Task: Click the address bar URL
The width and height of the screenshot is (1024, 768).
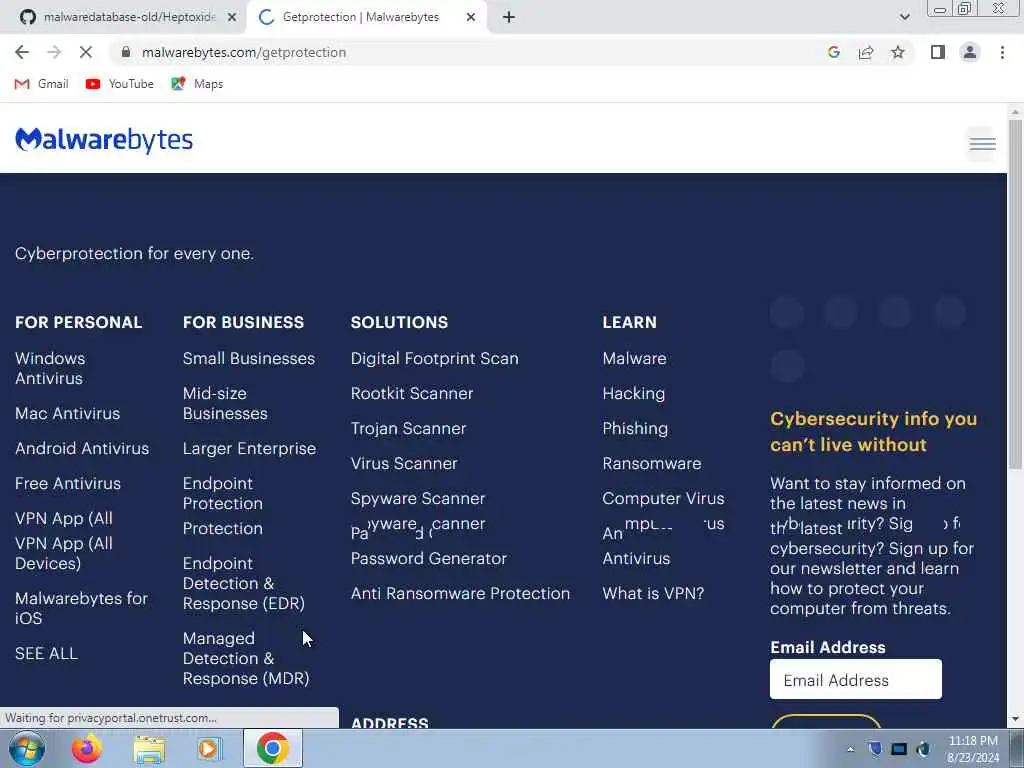Action: [x=244, y=52]
